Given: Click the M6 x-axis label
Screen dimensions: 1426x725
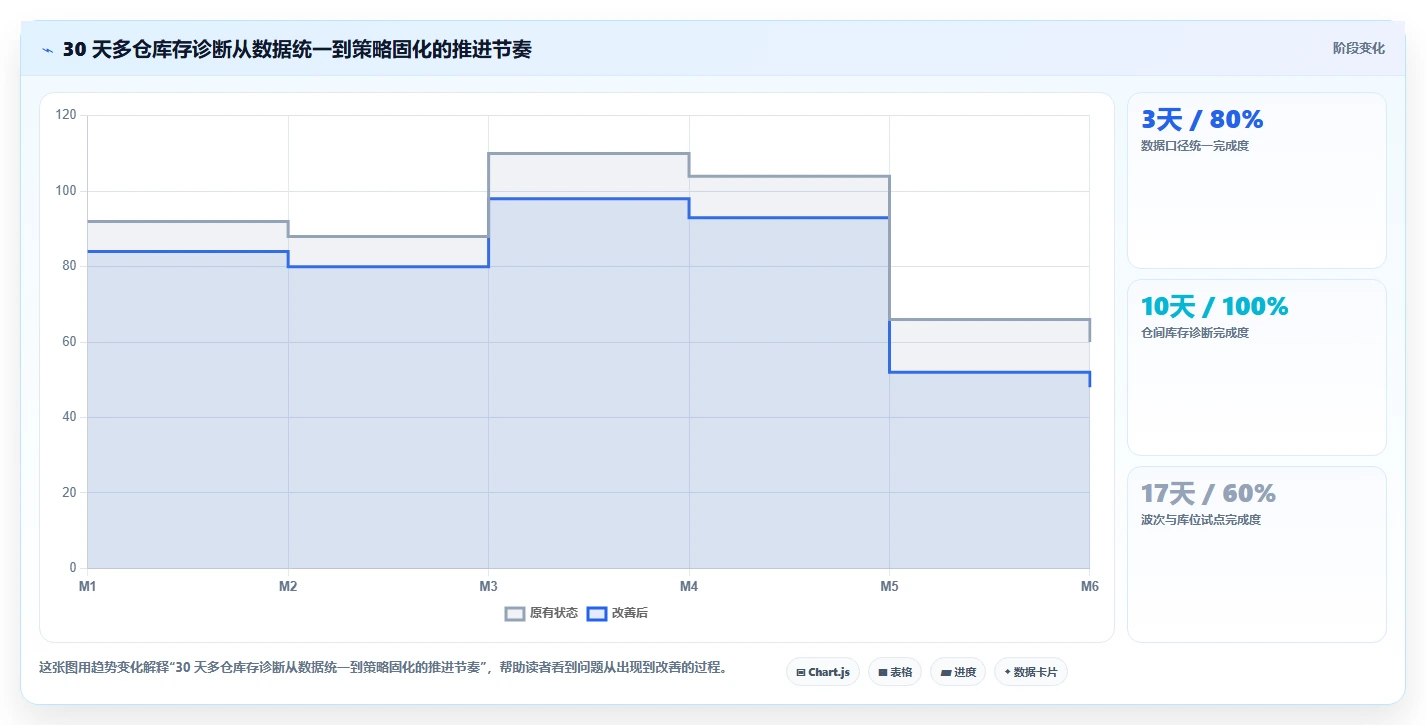Looking at the screenshot, I should 1089,587.
